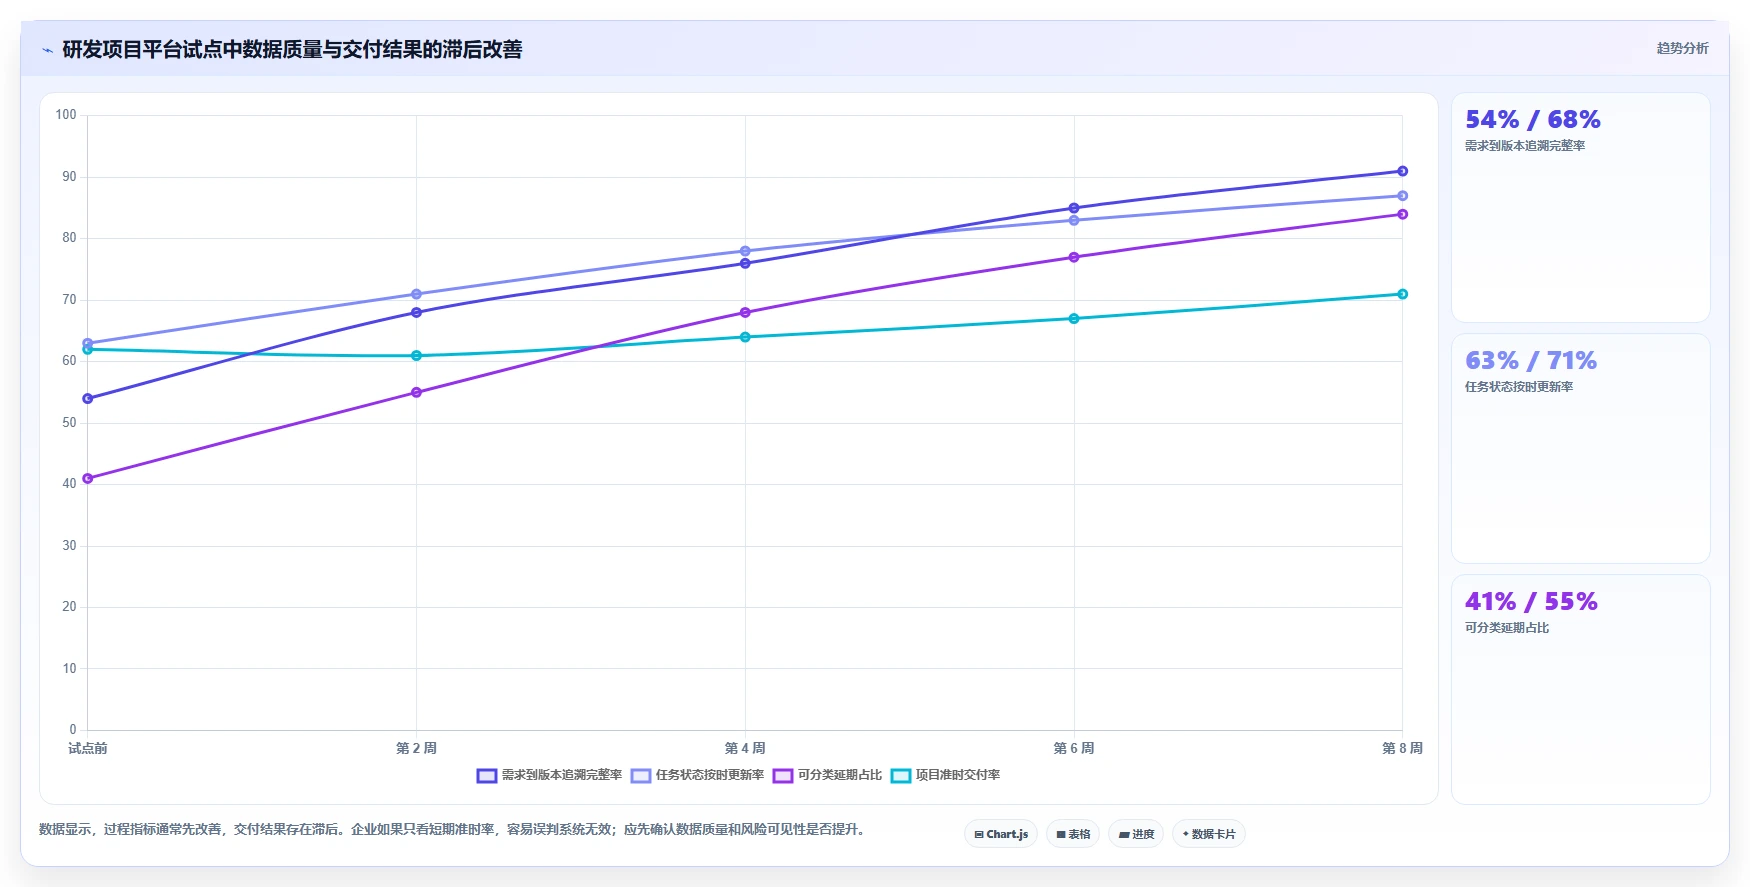Click the 第 8 周 x-axis label
Viewport: 1750px width, 887px height.
(x=1402, y=748)
